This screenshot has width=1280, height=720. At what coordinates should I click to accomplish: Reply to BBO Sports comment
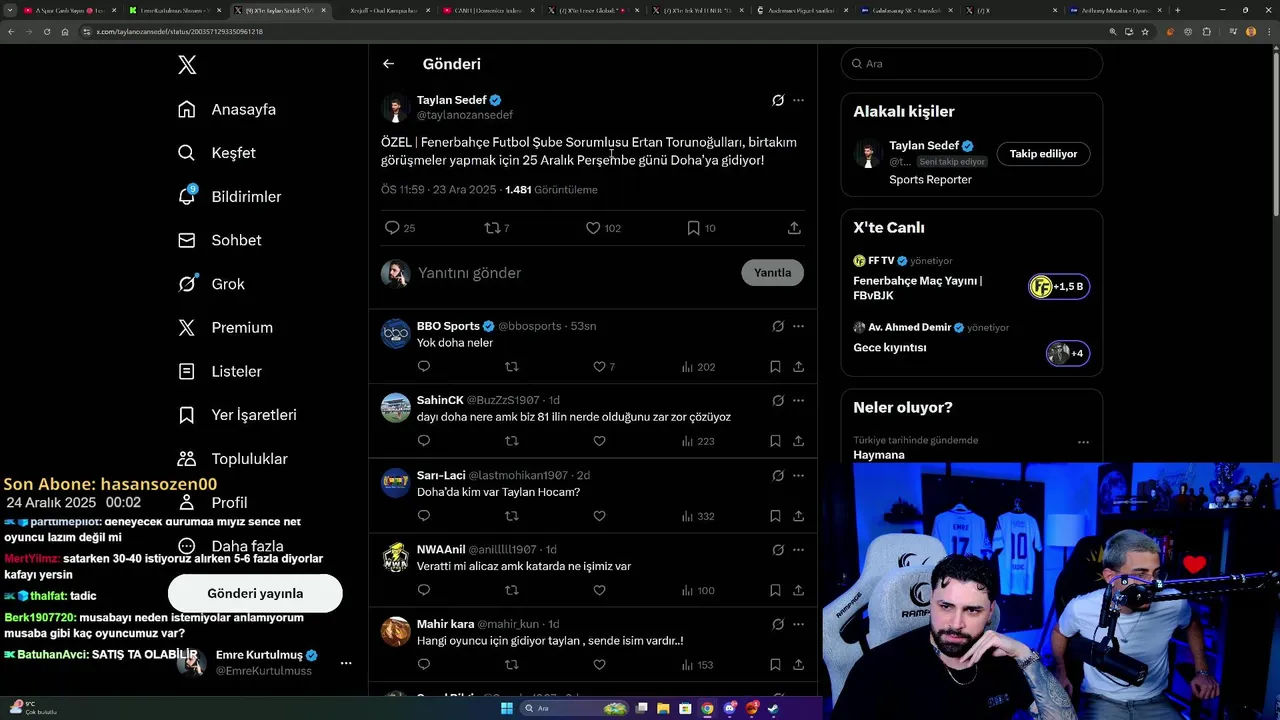coord(424,367)
